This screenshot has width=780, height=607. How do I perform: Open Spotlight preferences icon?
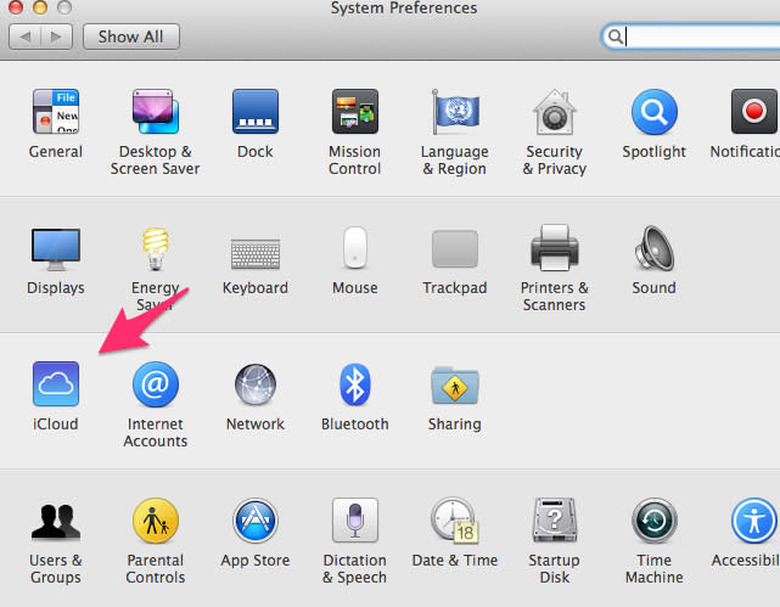[654, 111]
